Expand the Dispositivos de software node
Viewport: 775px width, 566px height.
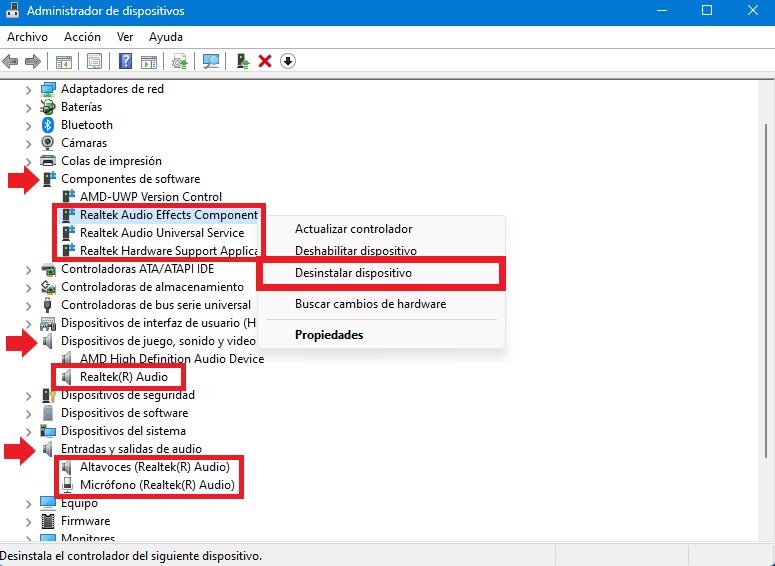click(x=29, y=414)
